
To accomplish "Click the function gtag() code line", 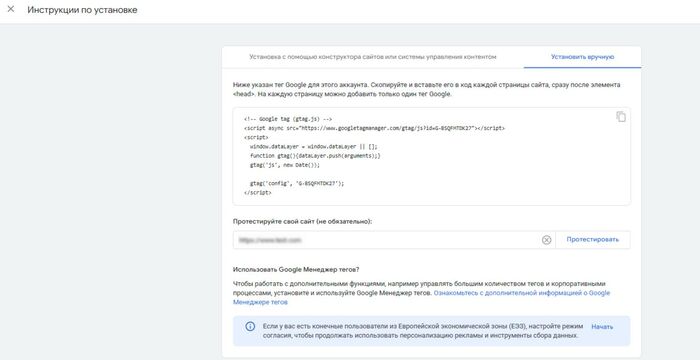I will [x=315, y=156].
